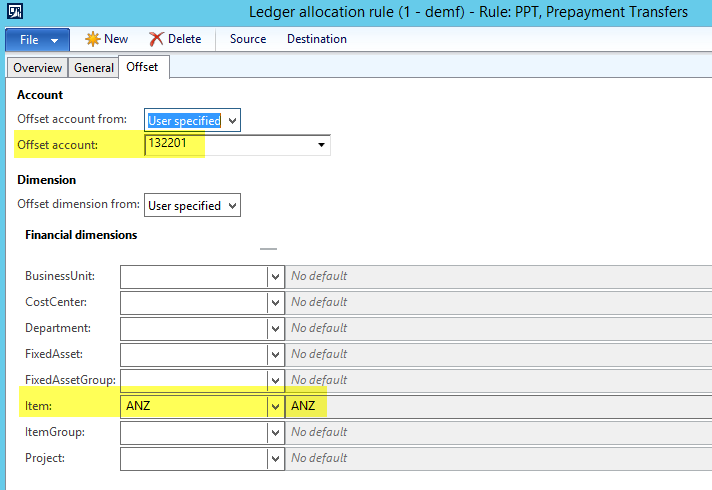Open the BusinessUnit dimension dropdown arrow
Screen dimensions: 712x490
tap(275, 276)
